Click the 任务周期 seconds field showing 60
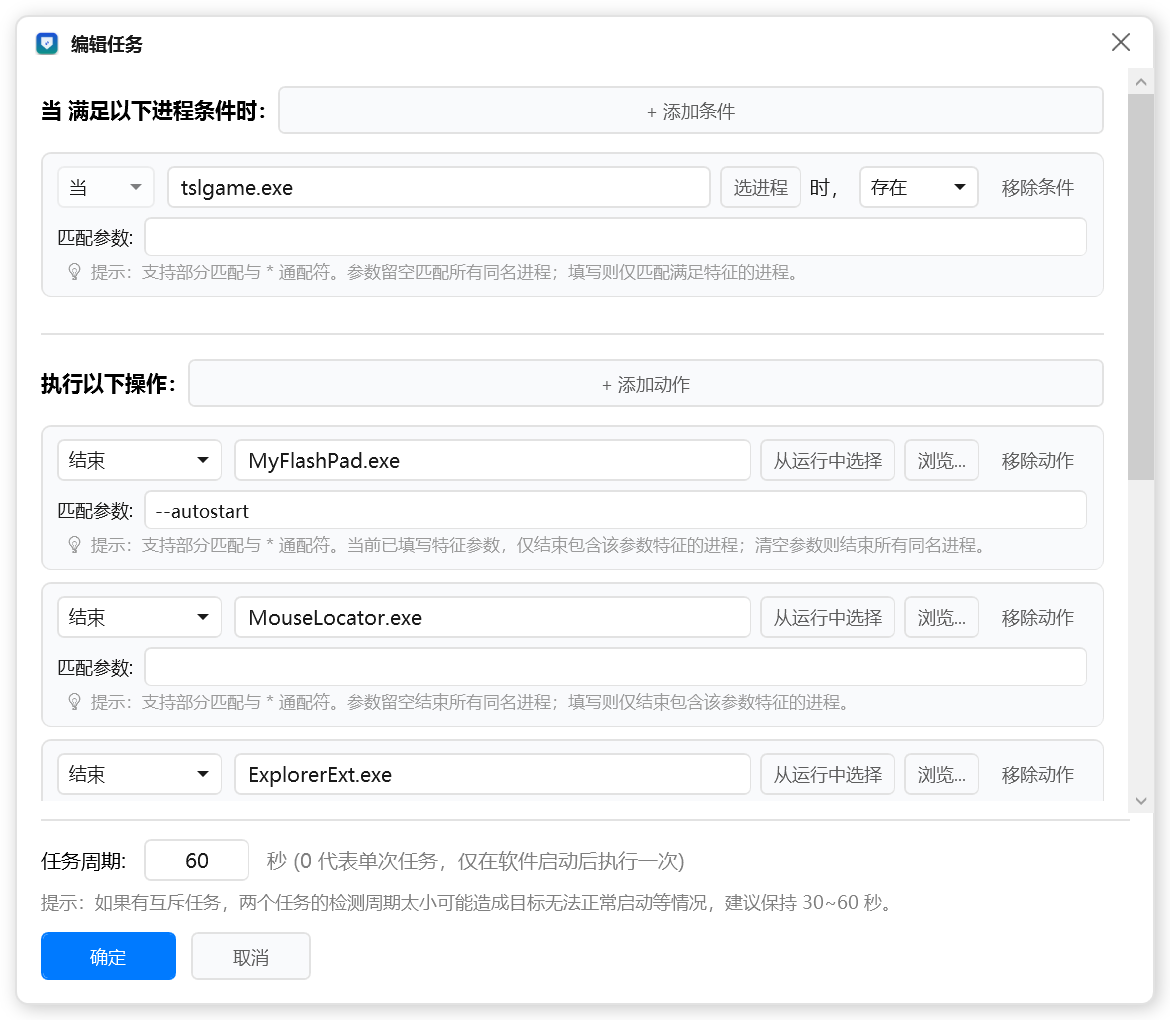Image resolution: width=1170 pixels, height=1020 pixels. coord(196,860)
